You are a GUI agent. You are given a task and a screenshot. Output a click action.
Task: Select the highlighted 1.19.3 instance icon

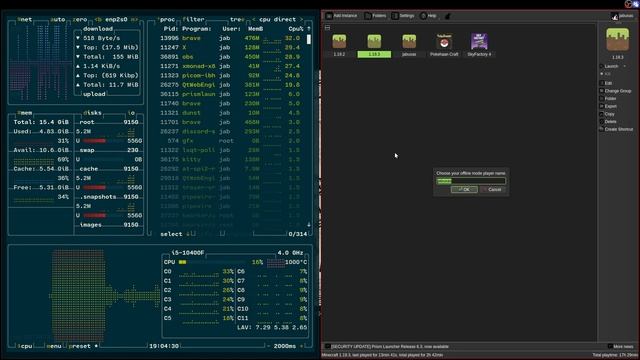[374, 41]
